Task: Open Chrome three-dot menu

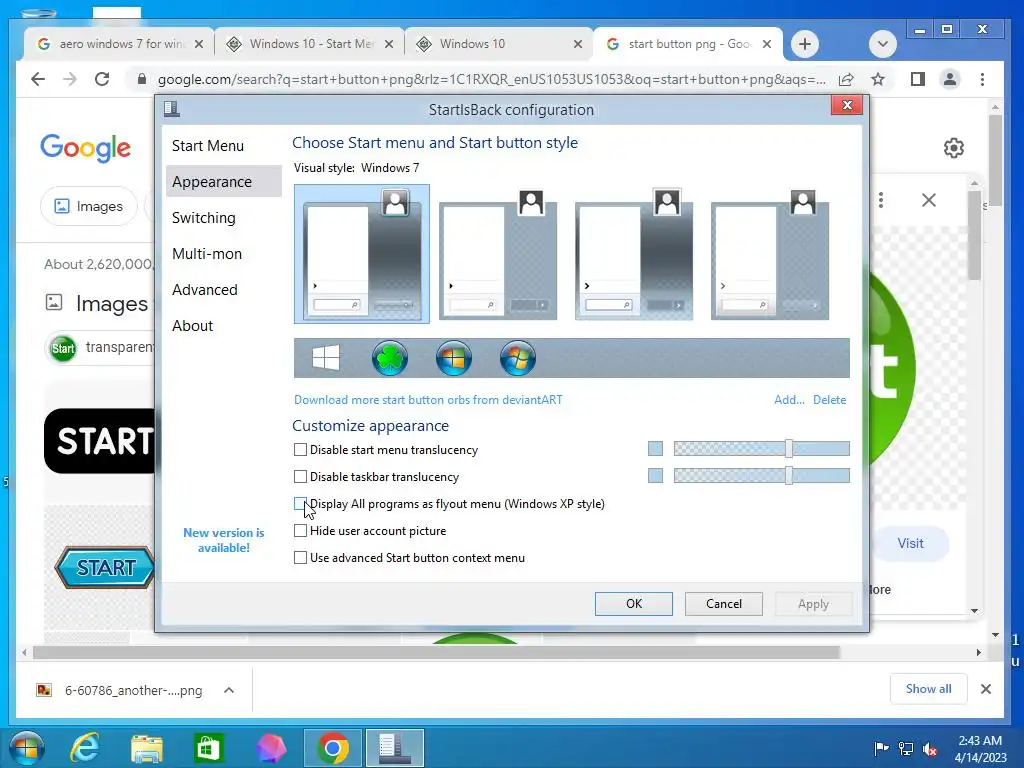Action: point(982,79)
